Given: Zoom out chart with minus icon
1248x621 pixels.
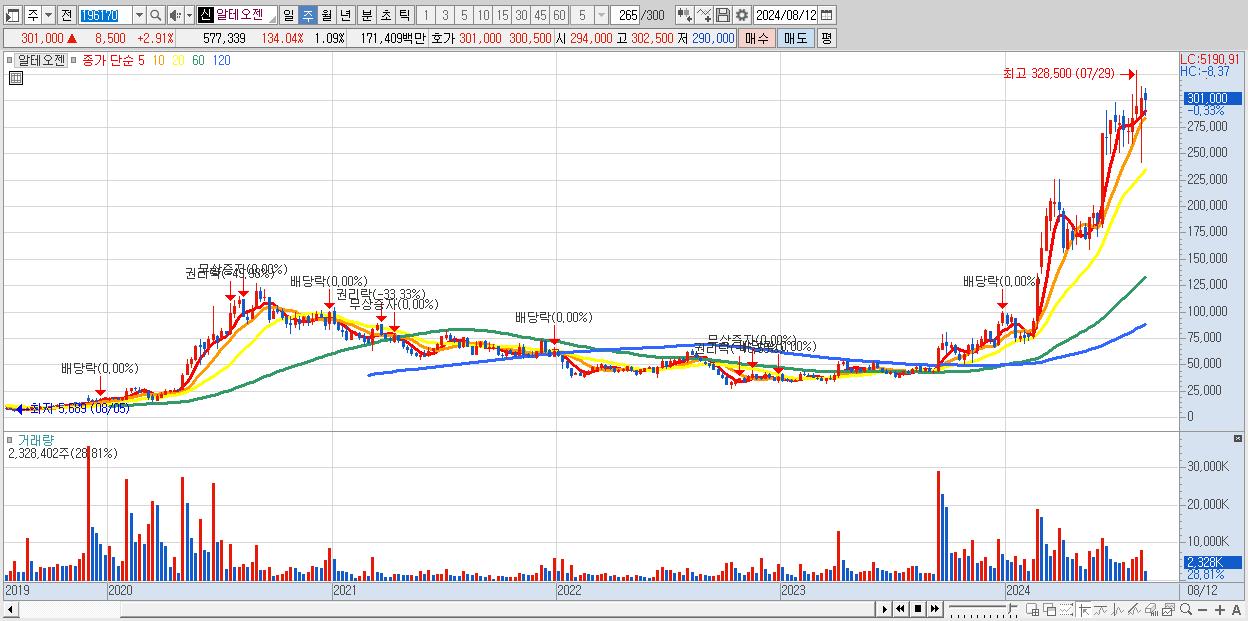Looking at the screenshot, I should click(x=1202, y=609).
